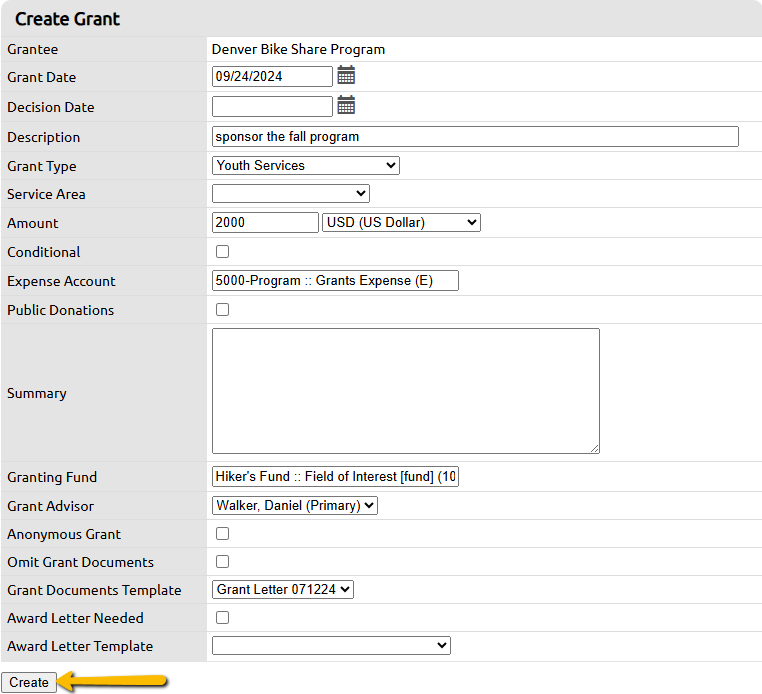Open the empty Award Letter Template dropdown
The height and width of the screenshot is (694, 762).
(x=331, y=645)
